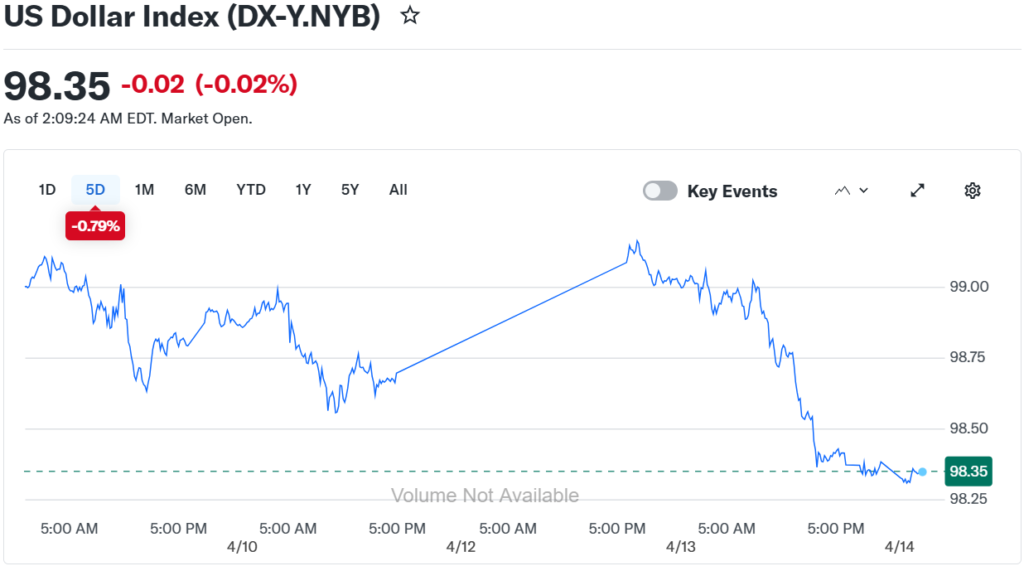The height and width of the screenshot is (566, 1024).
Task: Expand chart to full screen
Action: (x=917, y=191)
